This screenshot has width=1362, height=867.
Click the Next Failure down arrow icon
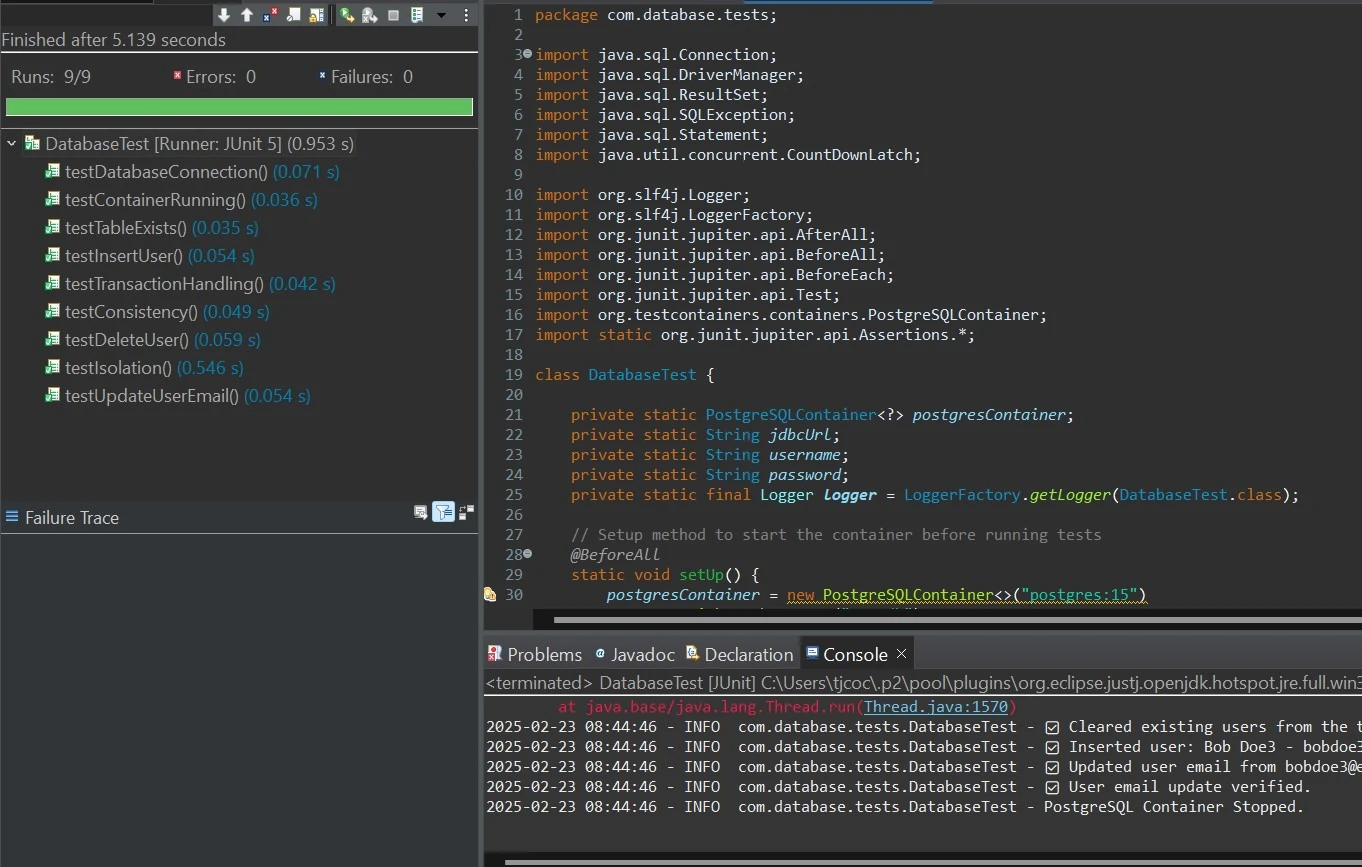click(224, 15)
